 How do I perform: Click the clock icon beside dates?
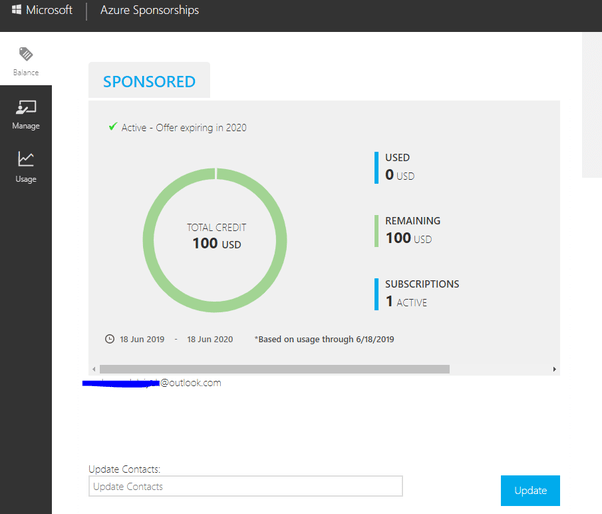pyautogui.click(x=110, y=339)
